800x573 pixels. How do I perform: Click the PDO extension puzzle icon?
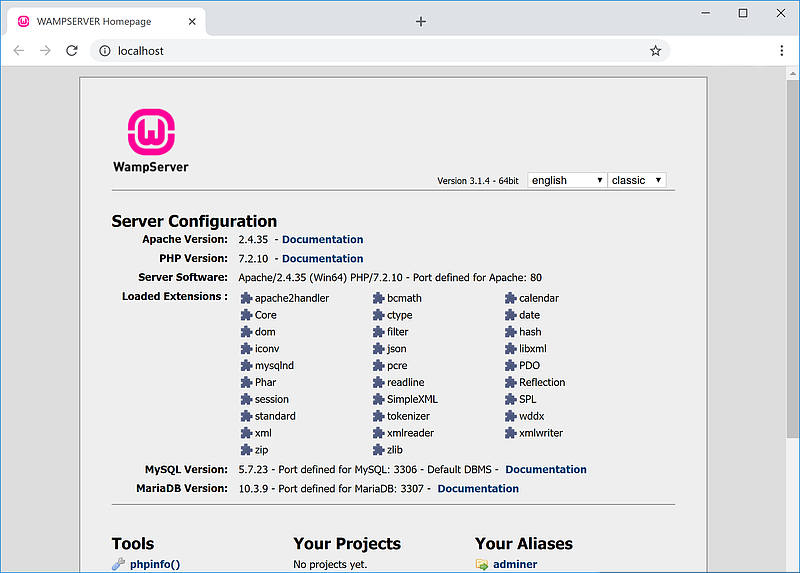click(511, 365)
